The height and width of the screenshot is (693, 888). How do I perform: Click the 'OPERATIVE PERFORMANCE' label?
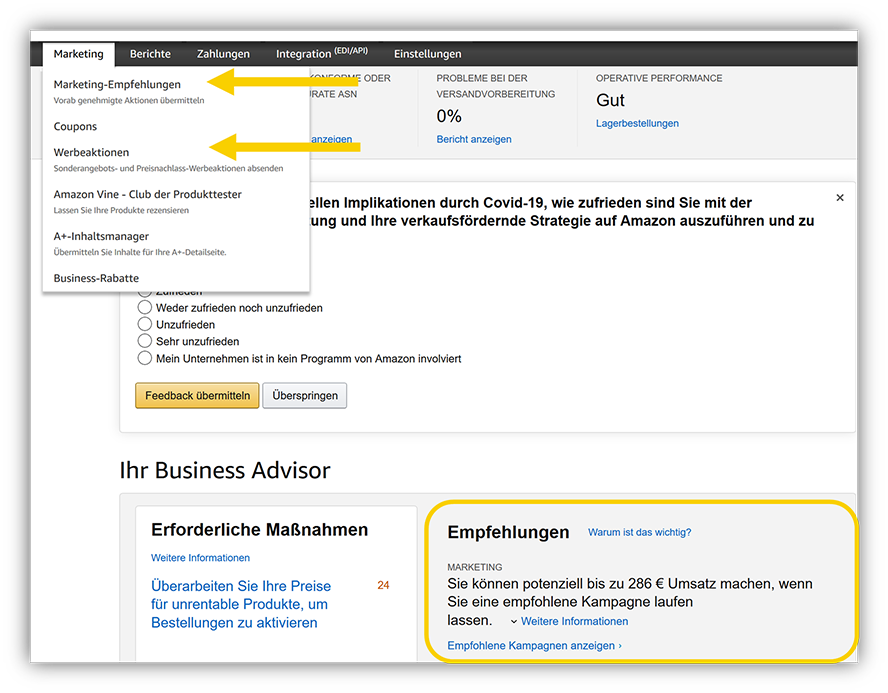coord(659,78)
